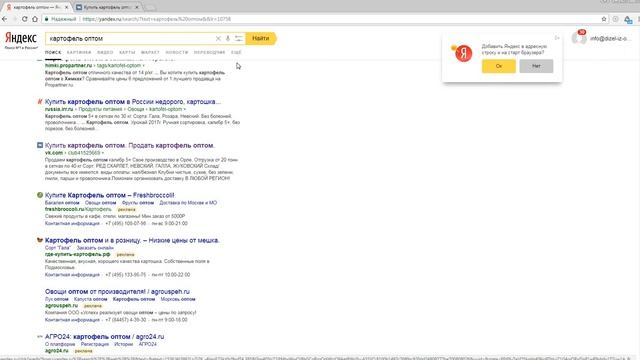Close the first tab 'картофель оптом'
640x360 pixels.
pyautogui.click(x=67, y=7)
